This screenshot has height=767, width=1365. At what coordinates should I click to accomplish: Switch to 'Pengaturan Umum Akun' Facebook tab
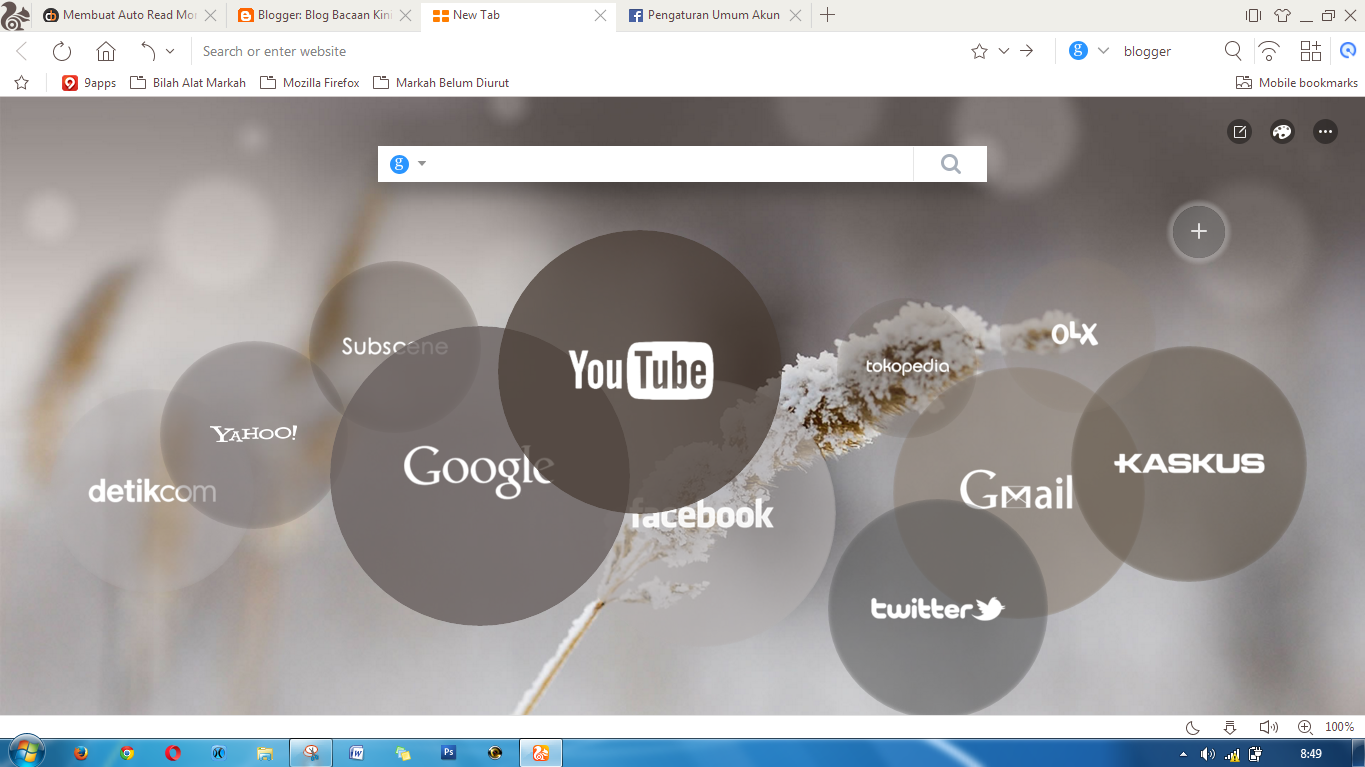713,15
